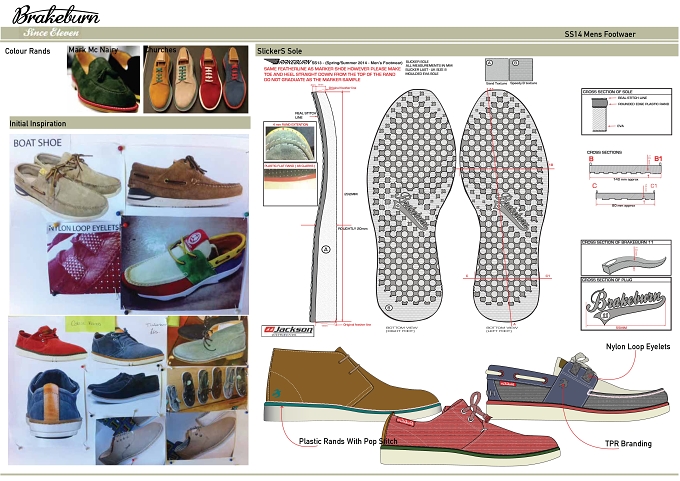Open the Churches colored shoes photo
The height and width of the screenshot is (481, 680).
[x=196, y=79]
